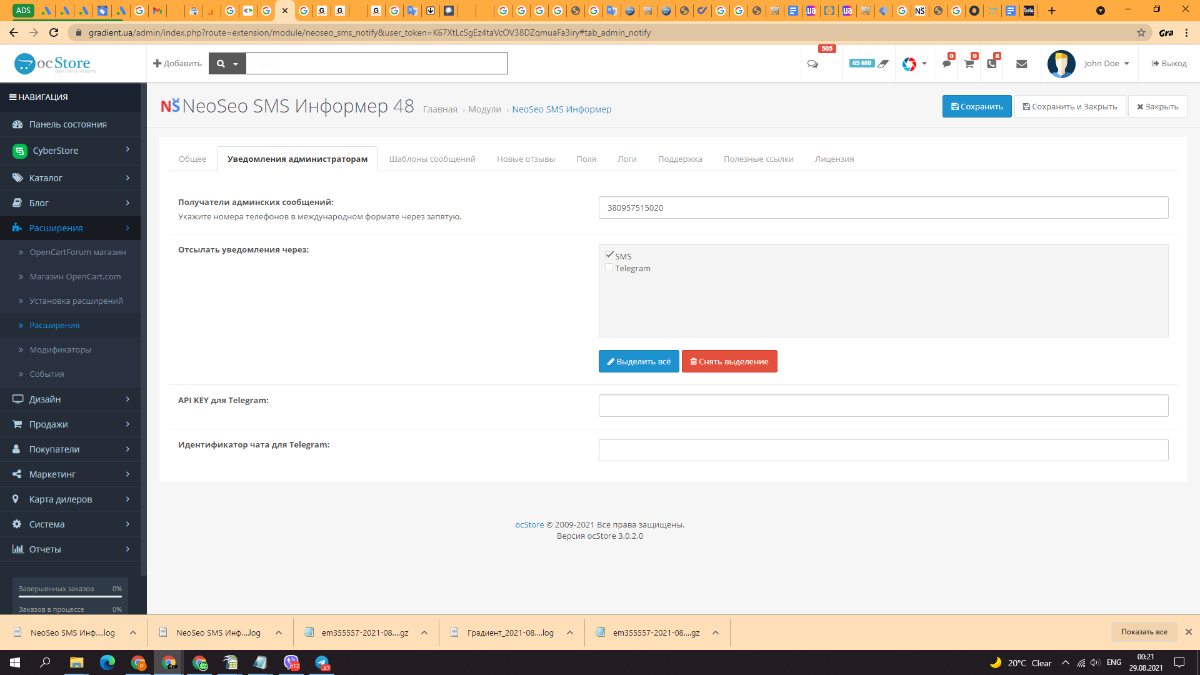Click the admin message recipients phone field

coord(883,207)
